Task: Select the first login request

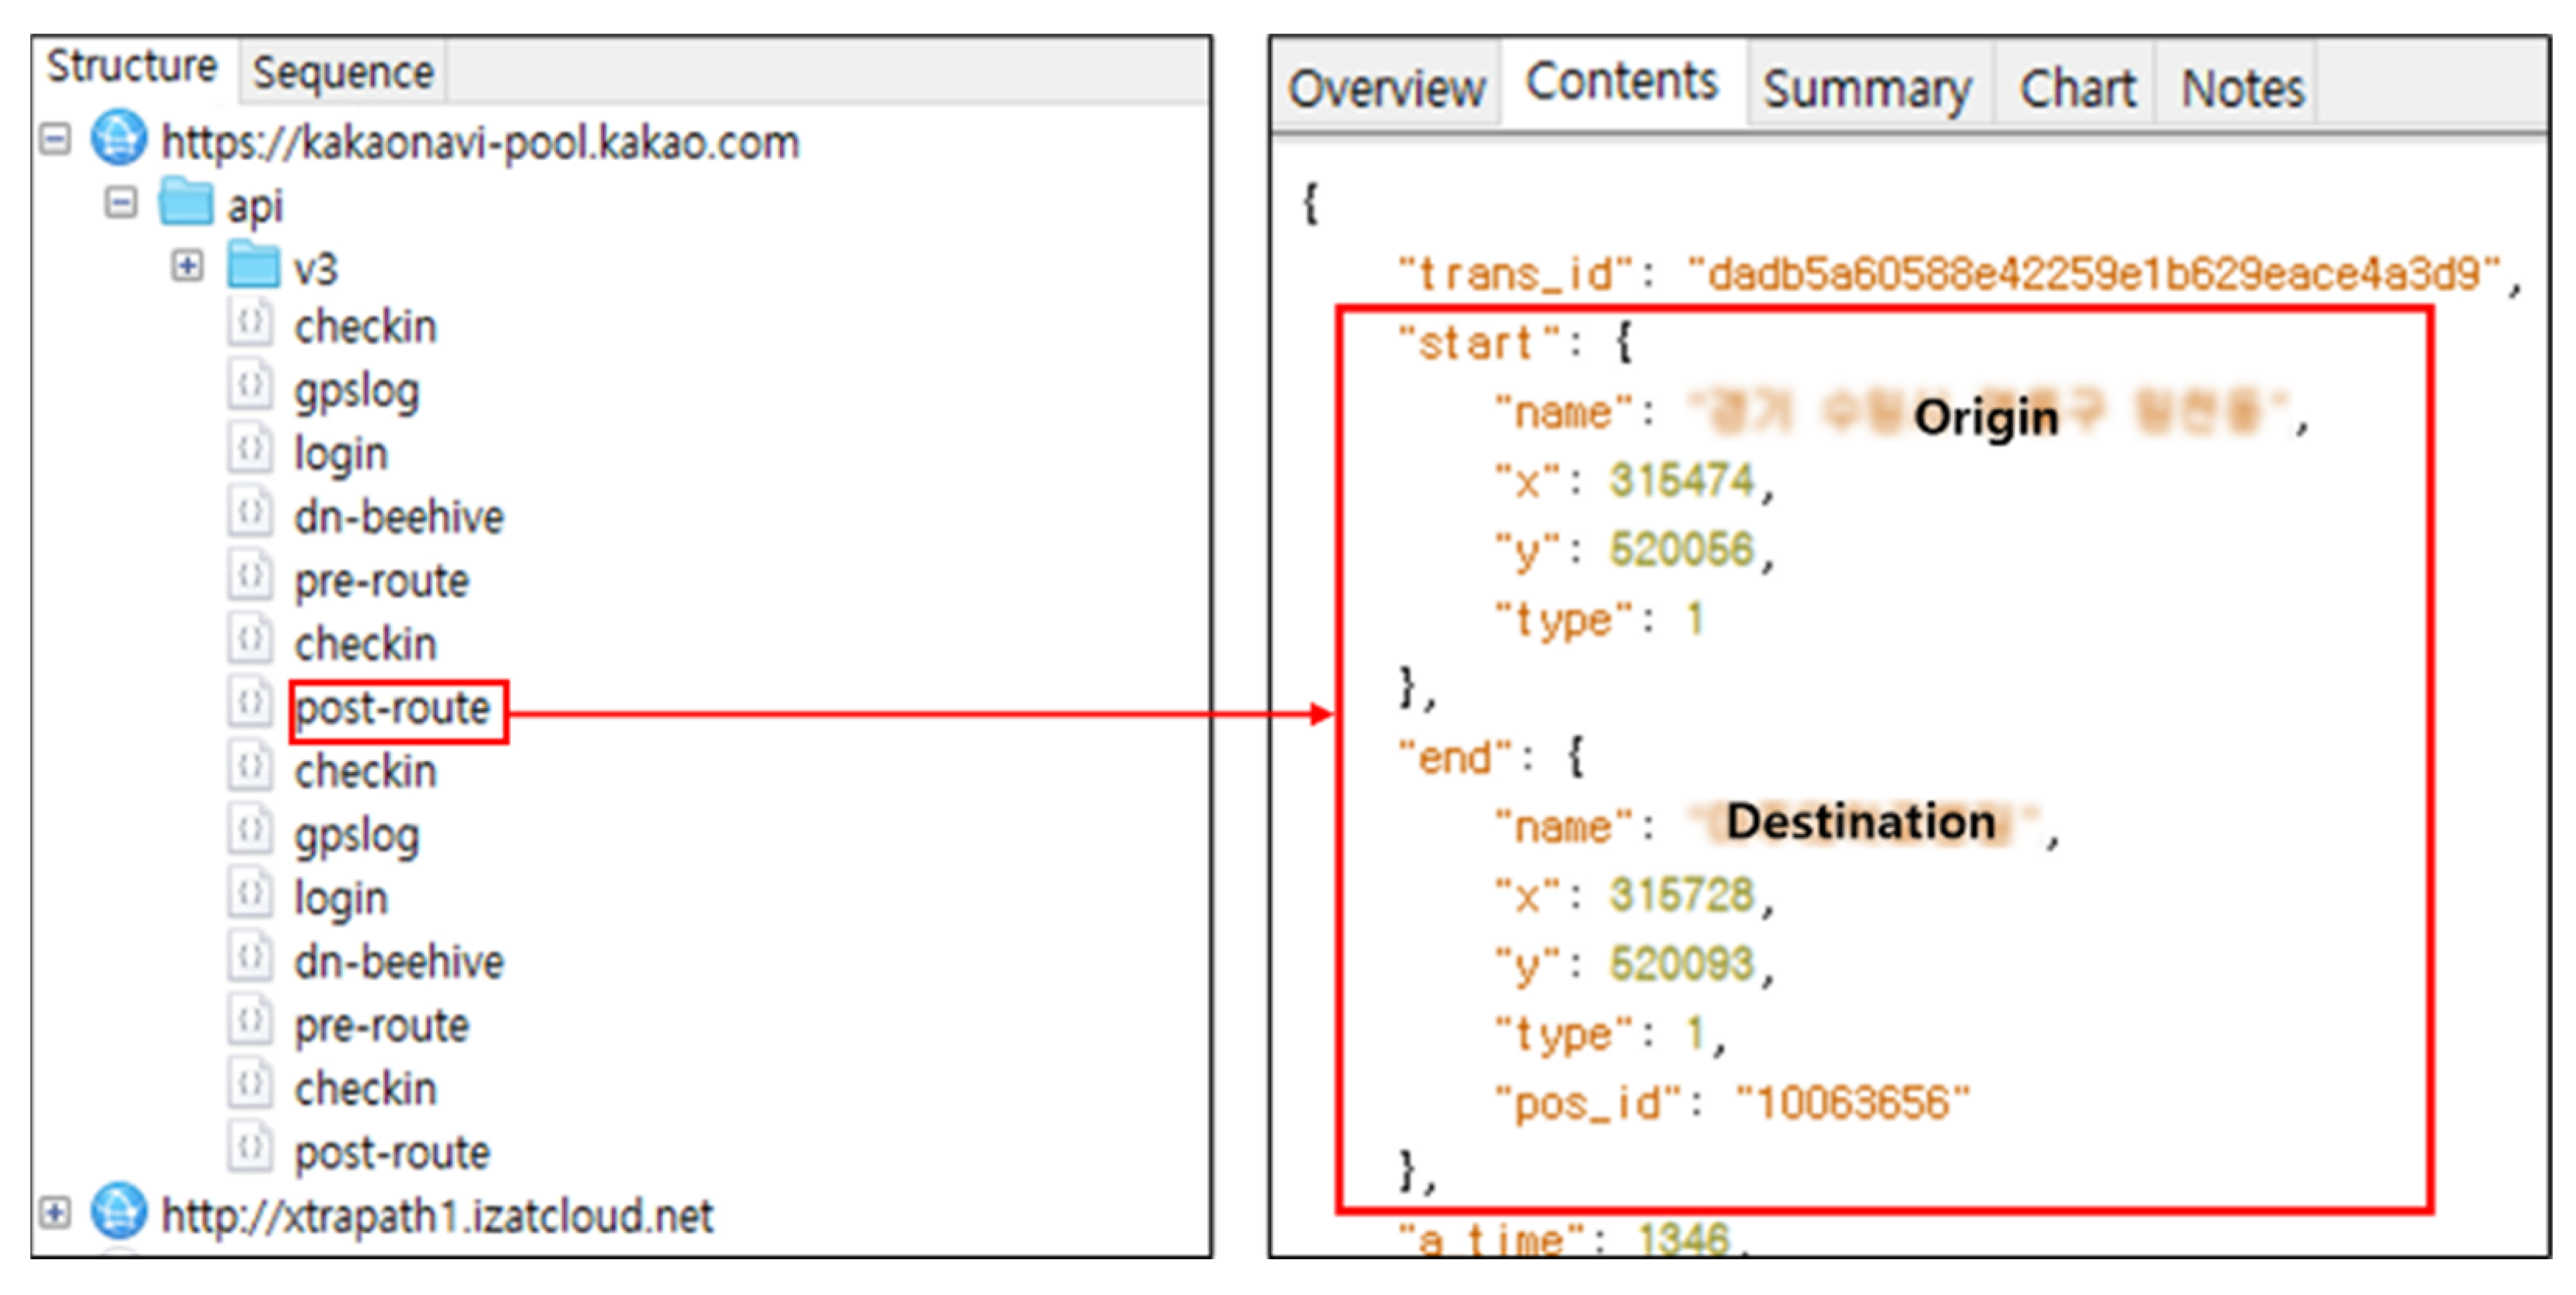Action: pyautogui.click(x=340, y=454)
